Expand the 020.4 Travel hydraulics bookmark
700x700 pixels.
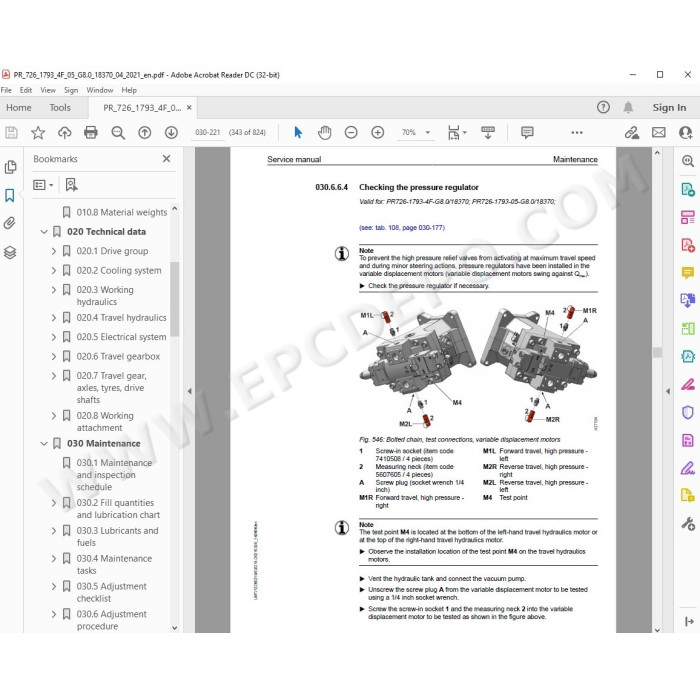point(54,317)
